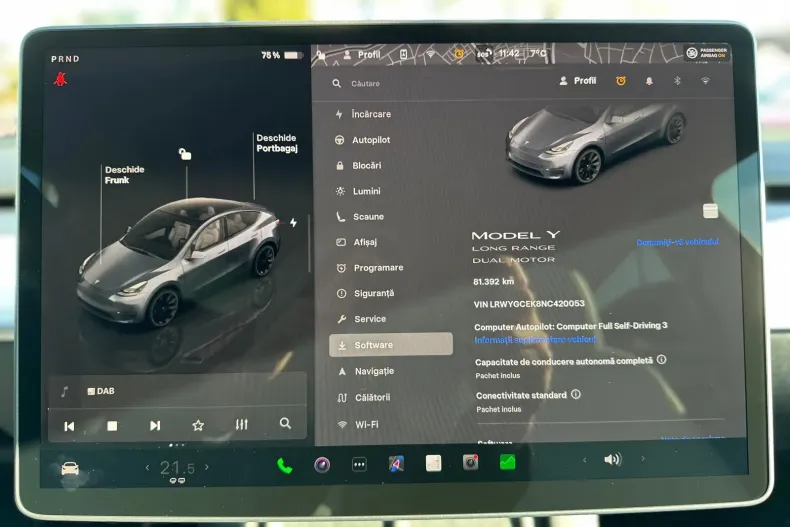Mark current station as favorite star
790x527 pixels.
tap(198, 425)
